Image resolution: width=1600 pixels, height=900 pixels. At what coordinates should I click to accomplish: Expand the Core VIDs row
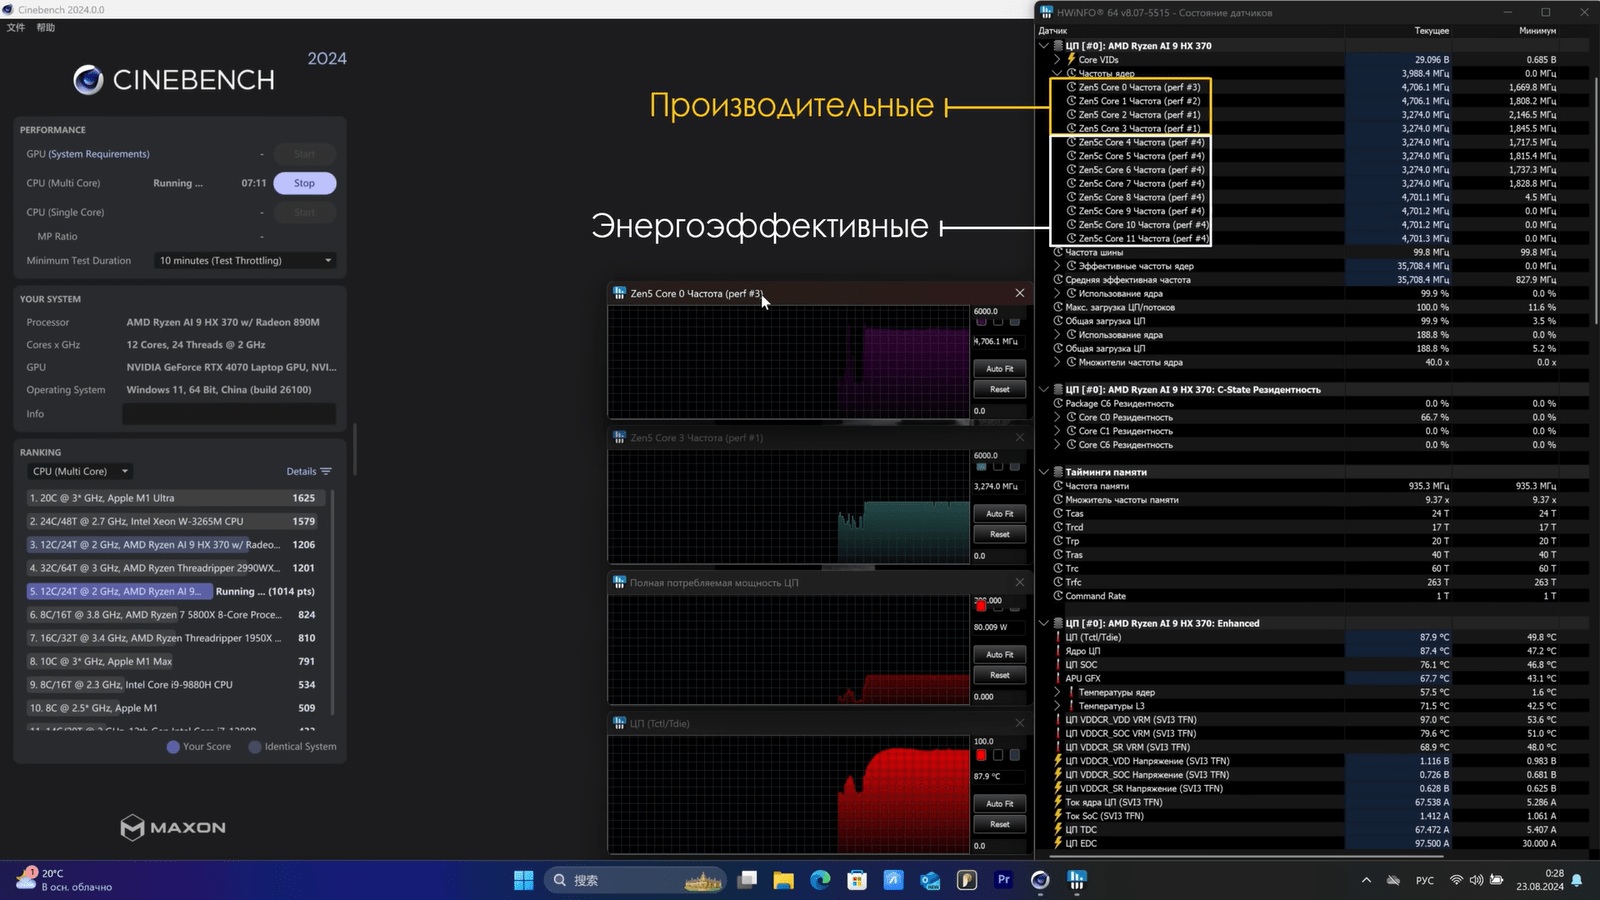pos(1057,60)
